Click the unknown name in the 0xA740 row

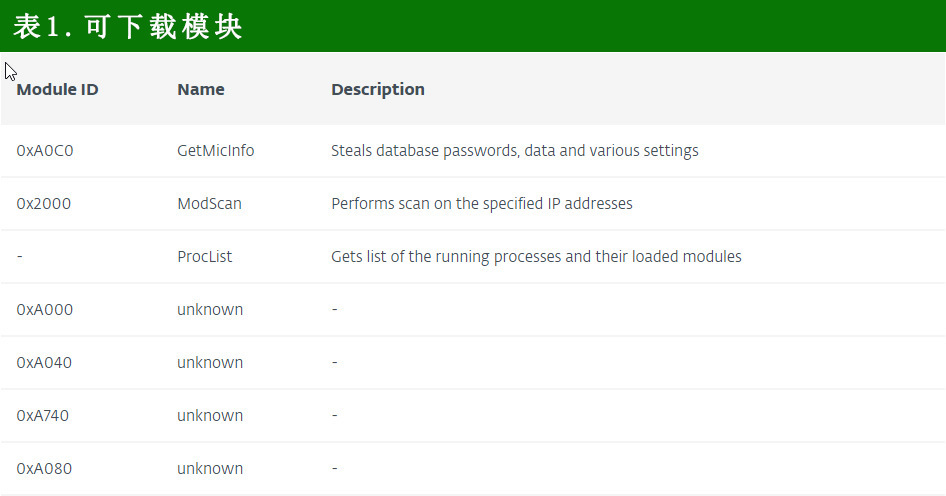(x=210, y=416)
